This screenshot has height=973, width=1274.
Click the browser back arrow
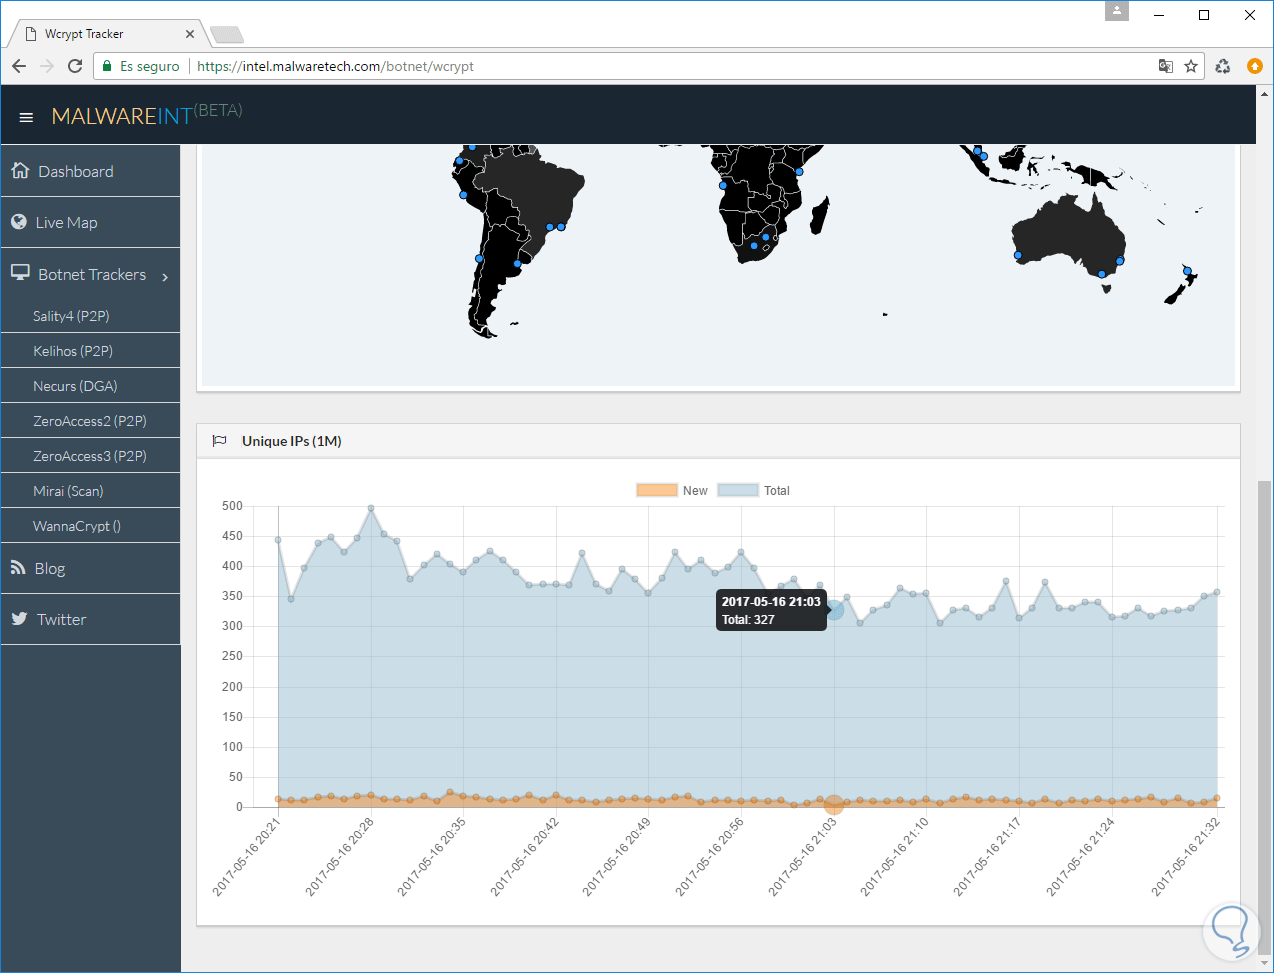19,66
